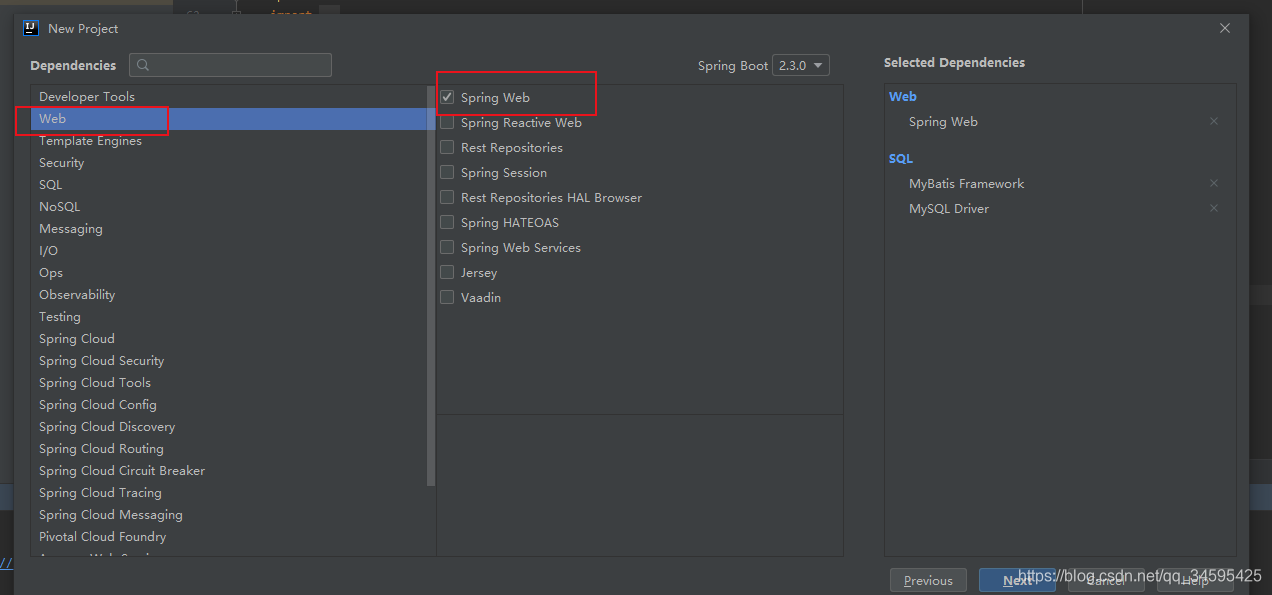
Task: Remove MyBatis Framework from selected dependencies
Action: [x=1214, y=183]
